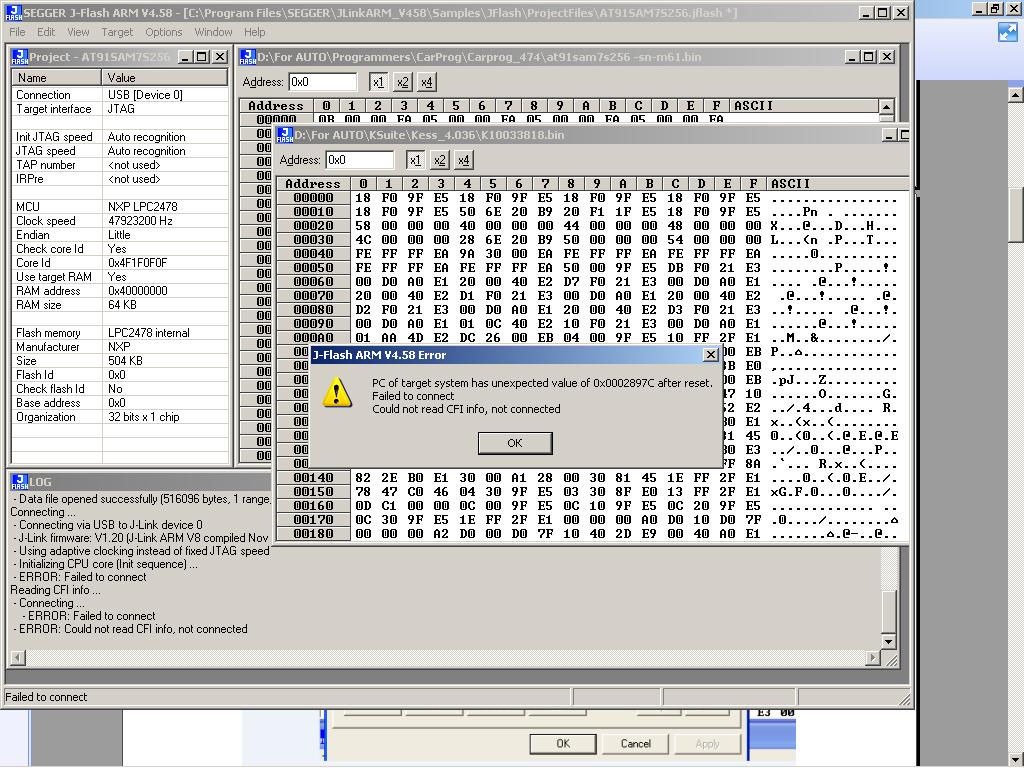Screen dimensions: 1024x768
Task: Click hex row address 00000 in K10033818.bin
Action: click(313, 198)
